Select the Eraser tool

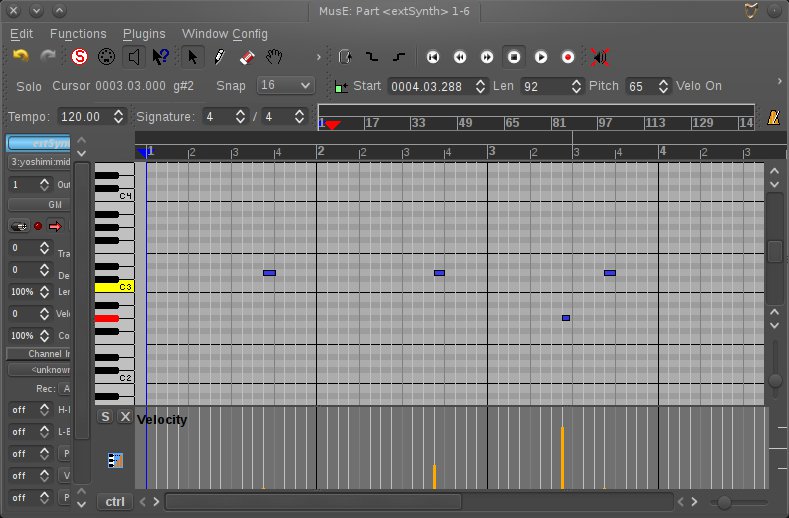[x=247, y=57]
